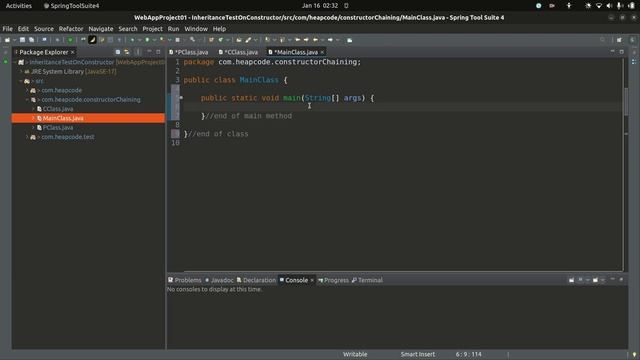Expand the com.heapcode package
This screenshot has height=360, width=640.
(x=27, y=90)
